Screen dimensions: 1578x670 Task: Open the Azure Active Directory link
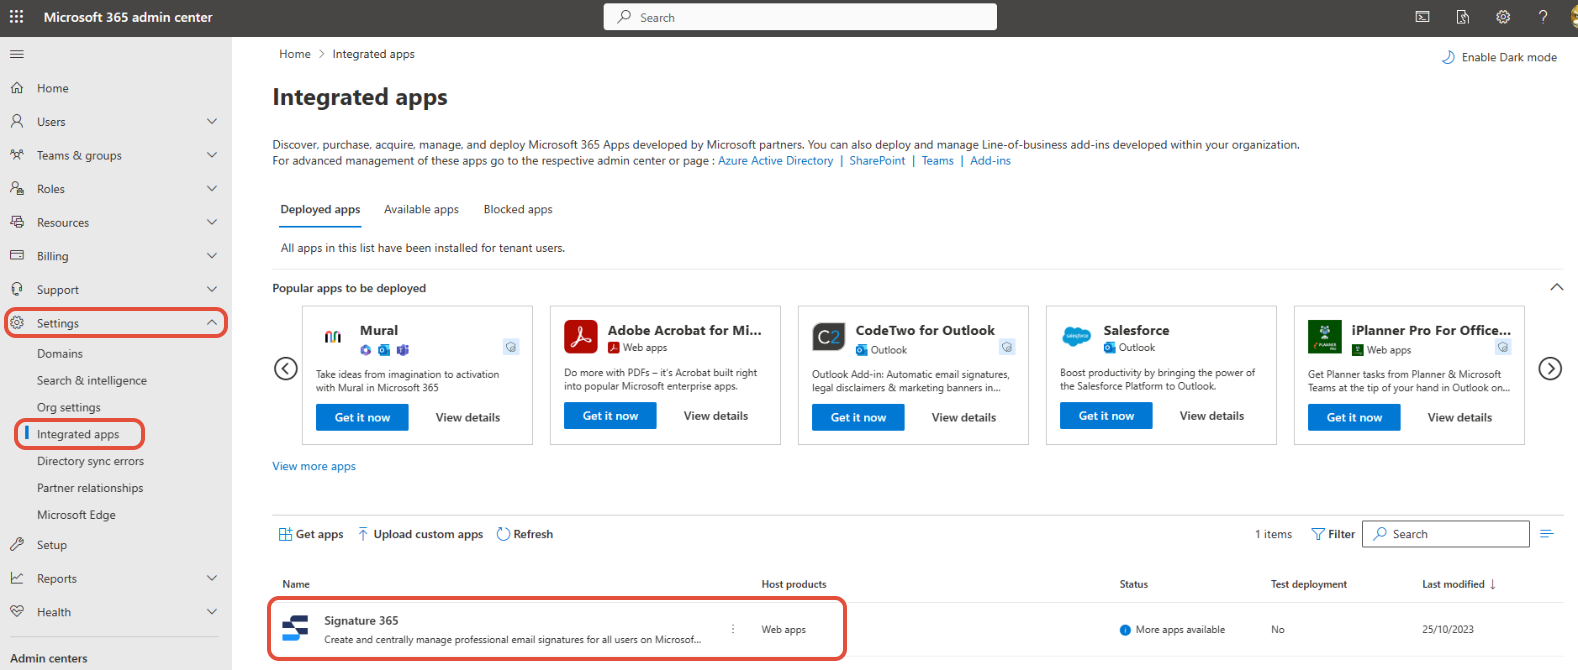coord(775,161)
